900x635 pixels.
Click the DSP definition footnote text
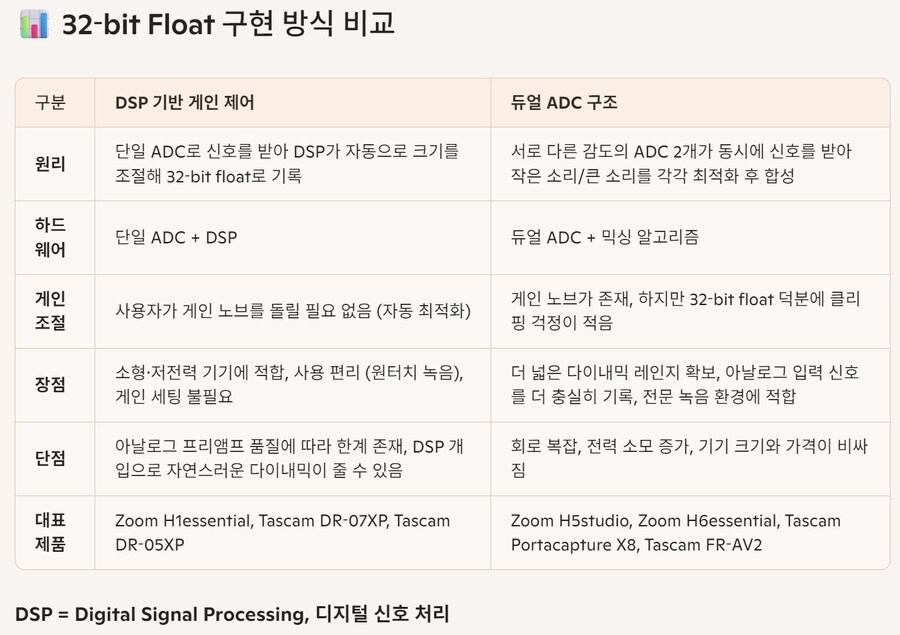pyautogui.click(x=232, y=613)
